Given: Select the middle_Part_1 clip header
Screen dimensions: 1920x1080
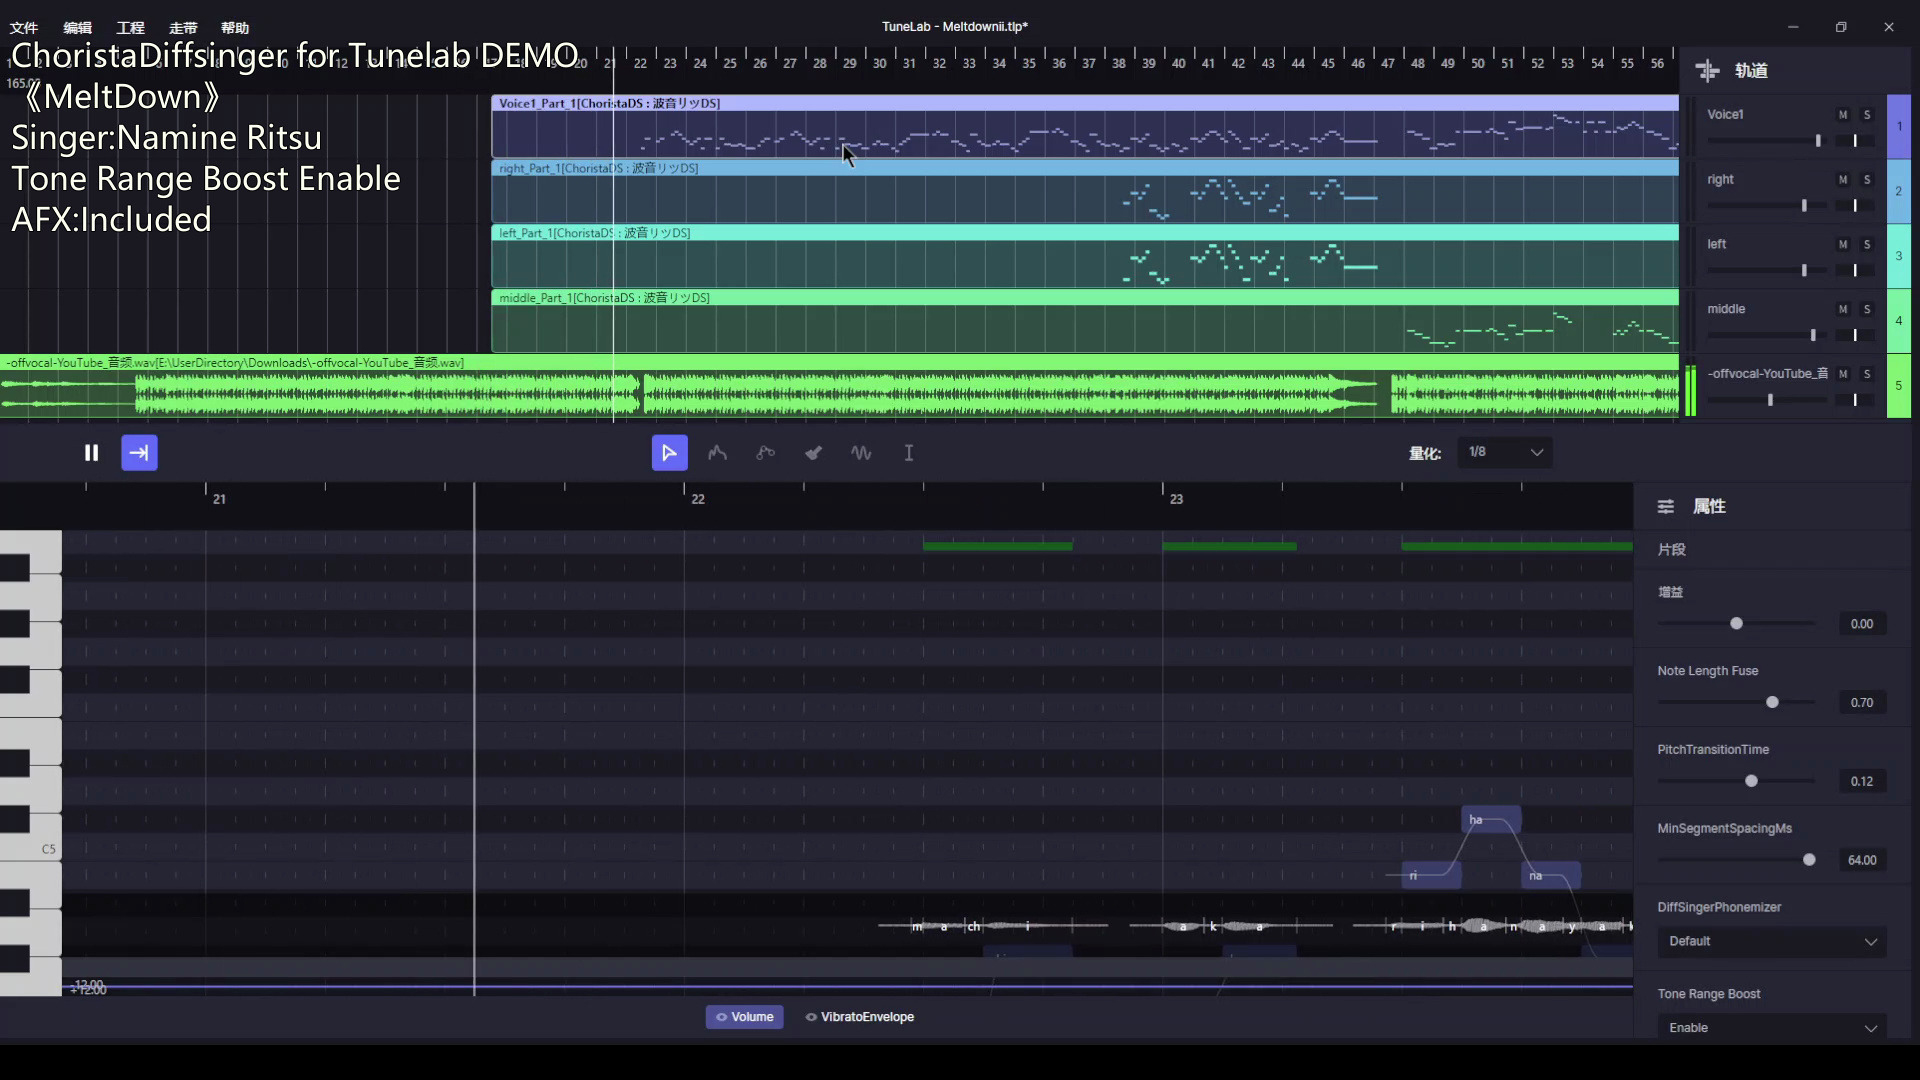Looking at the screenshot, I should point(1085,298).
